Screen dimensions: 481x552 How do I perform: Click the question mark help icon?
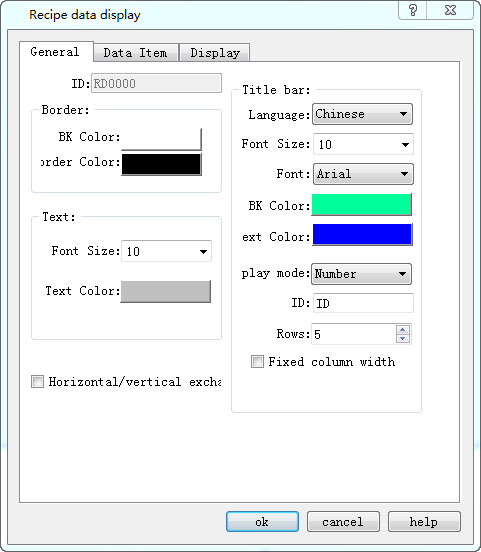(413, 10)
